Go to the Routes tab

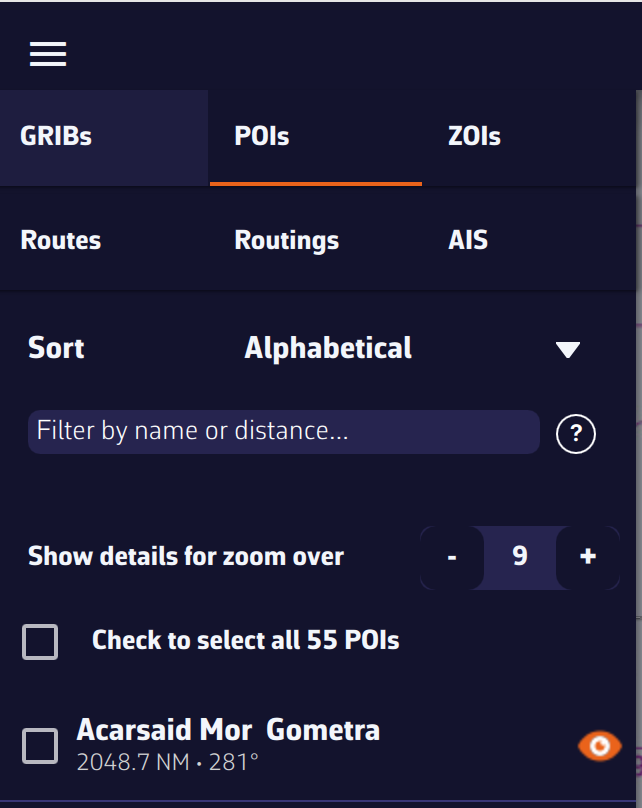pos(61,241)
